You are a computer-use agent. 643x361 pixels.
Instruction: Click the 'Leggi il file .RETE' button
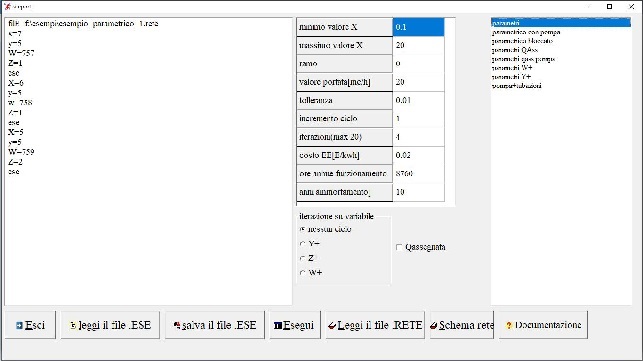pos(375,325)
